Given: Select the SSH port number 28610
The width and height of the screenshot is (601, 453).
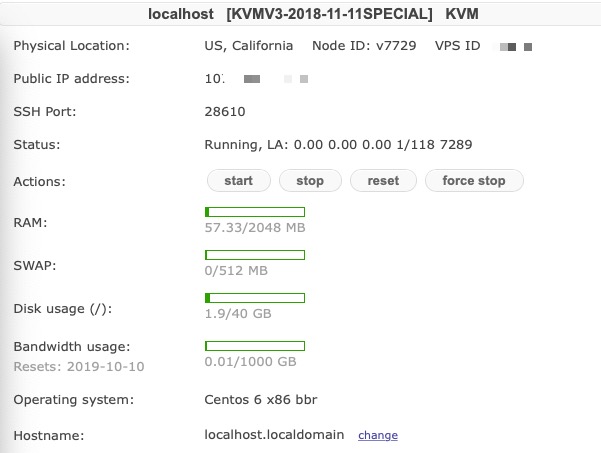Looking at the screenshot, I should pos(224,112).
